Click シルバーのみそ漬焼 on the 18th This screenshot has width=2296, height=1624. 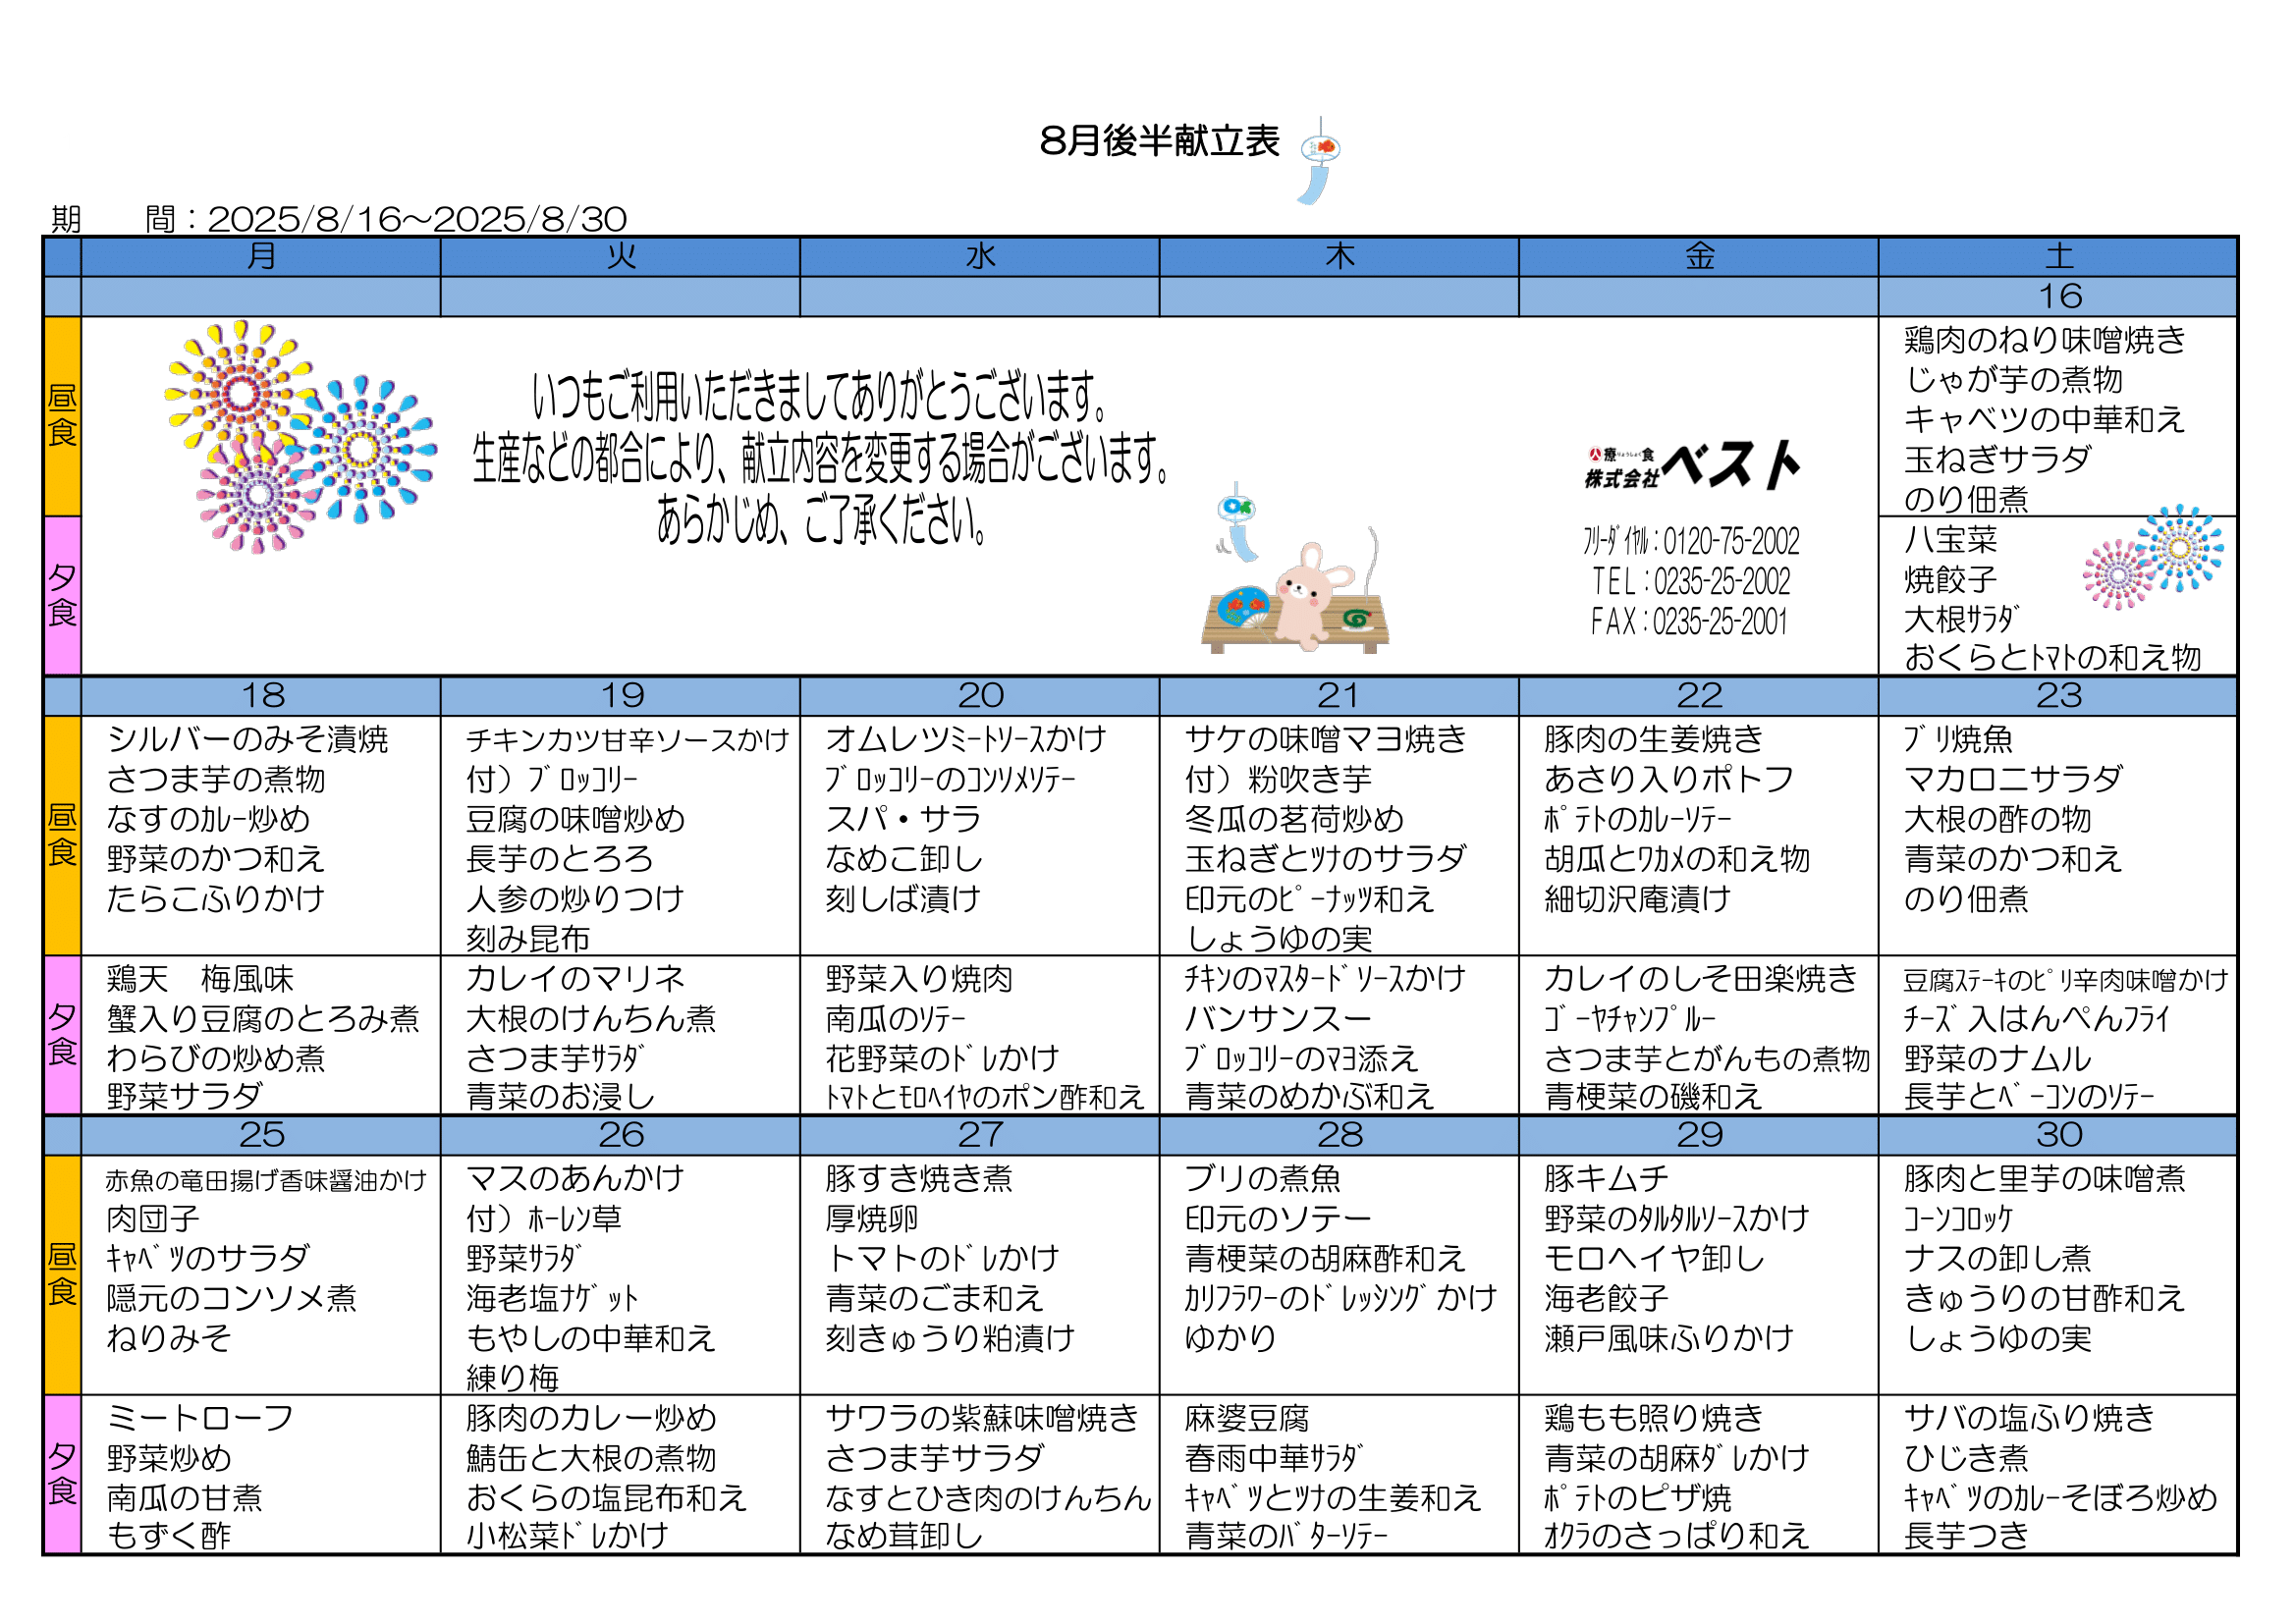click(247, 740)
